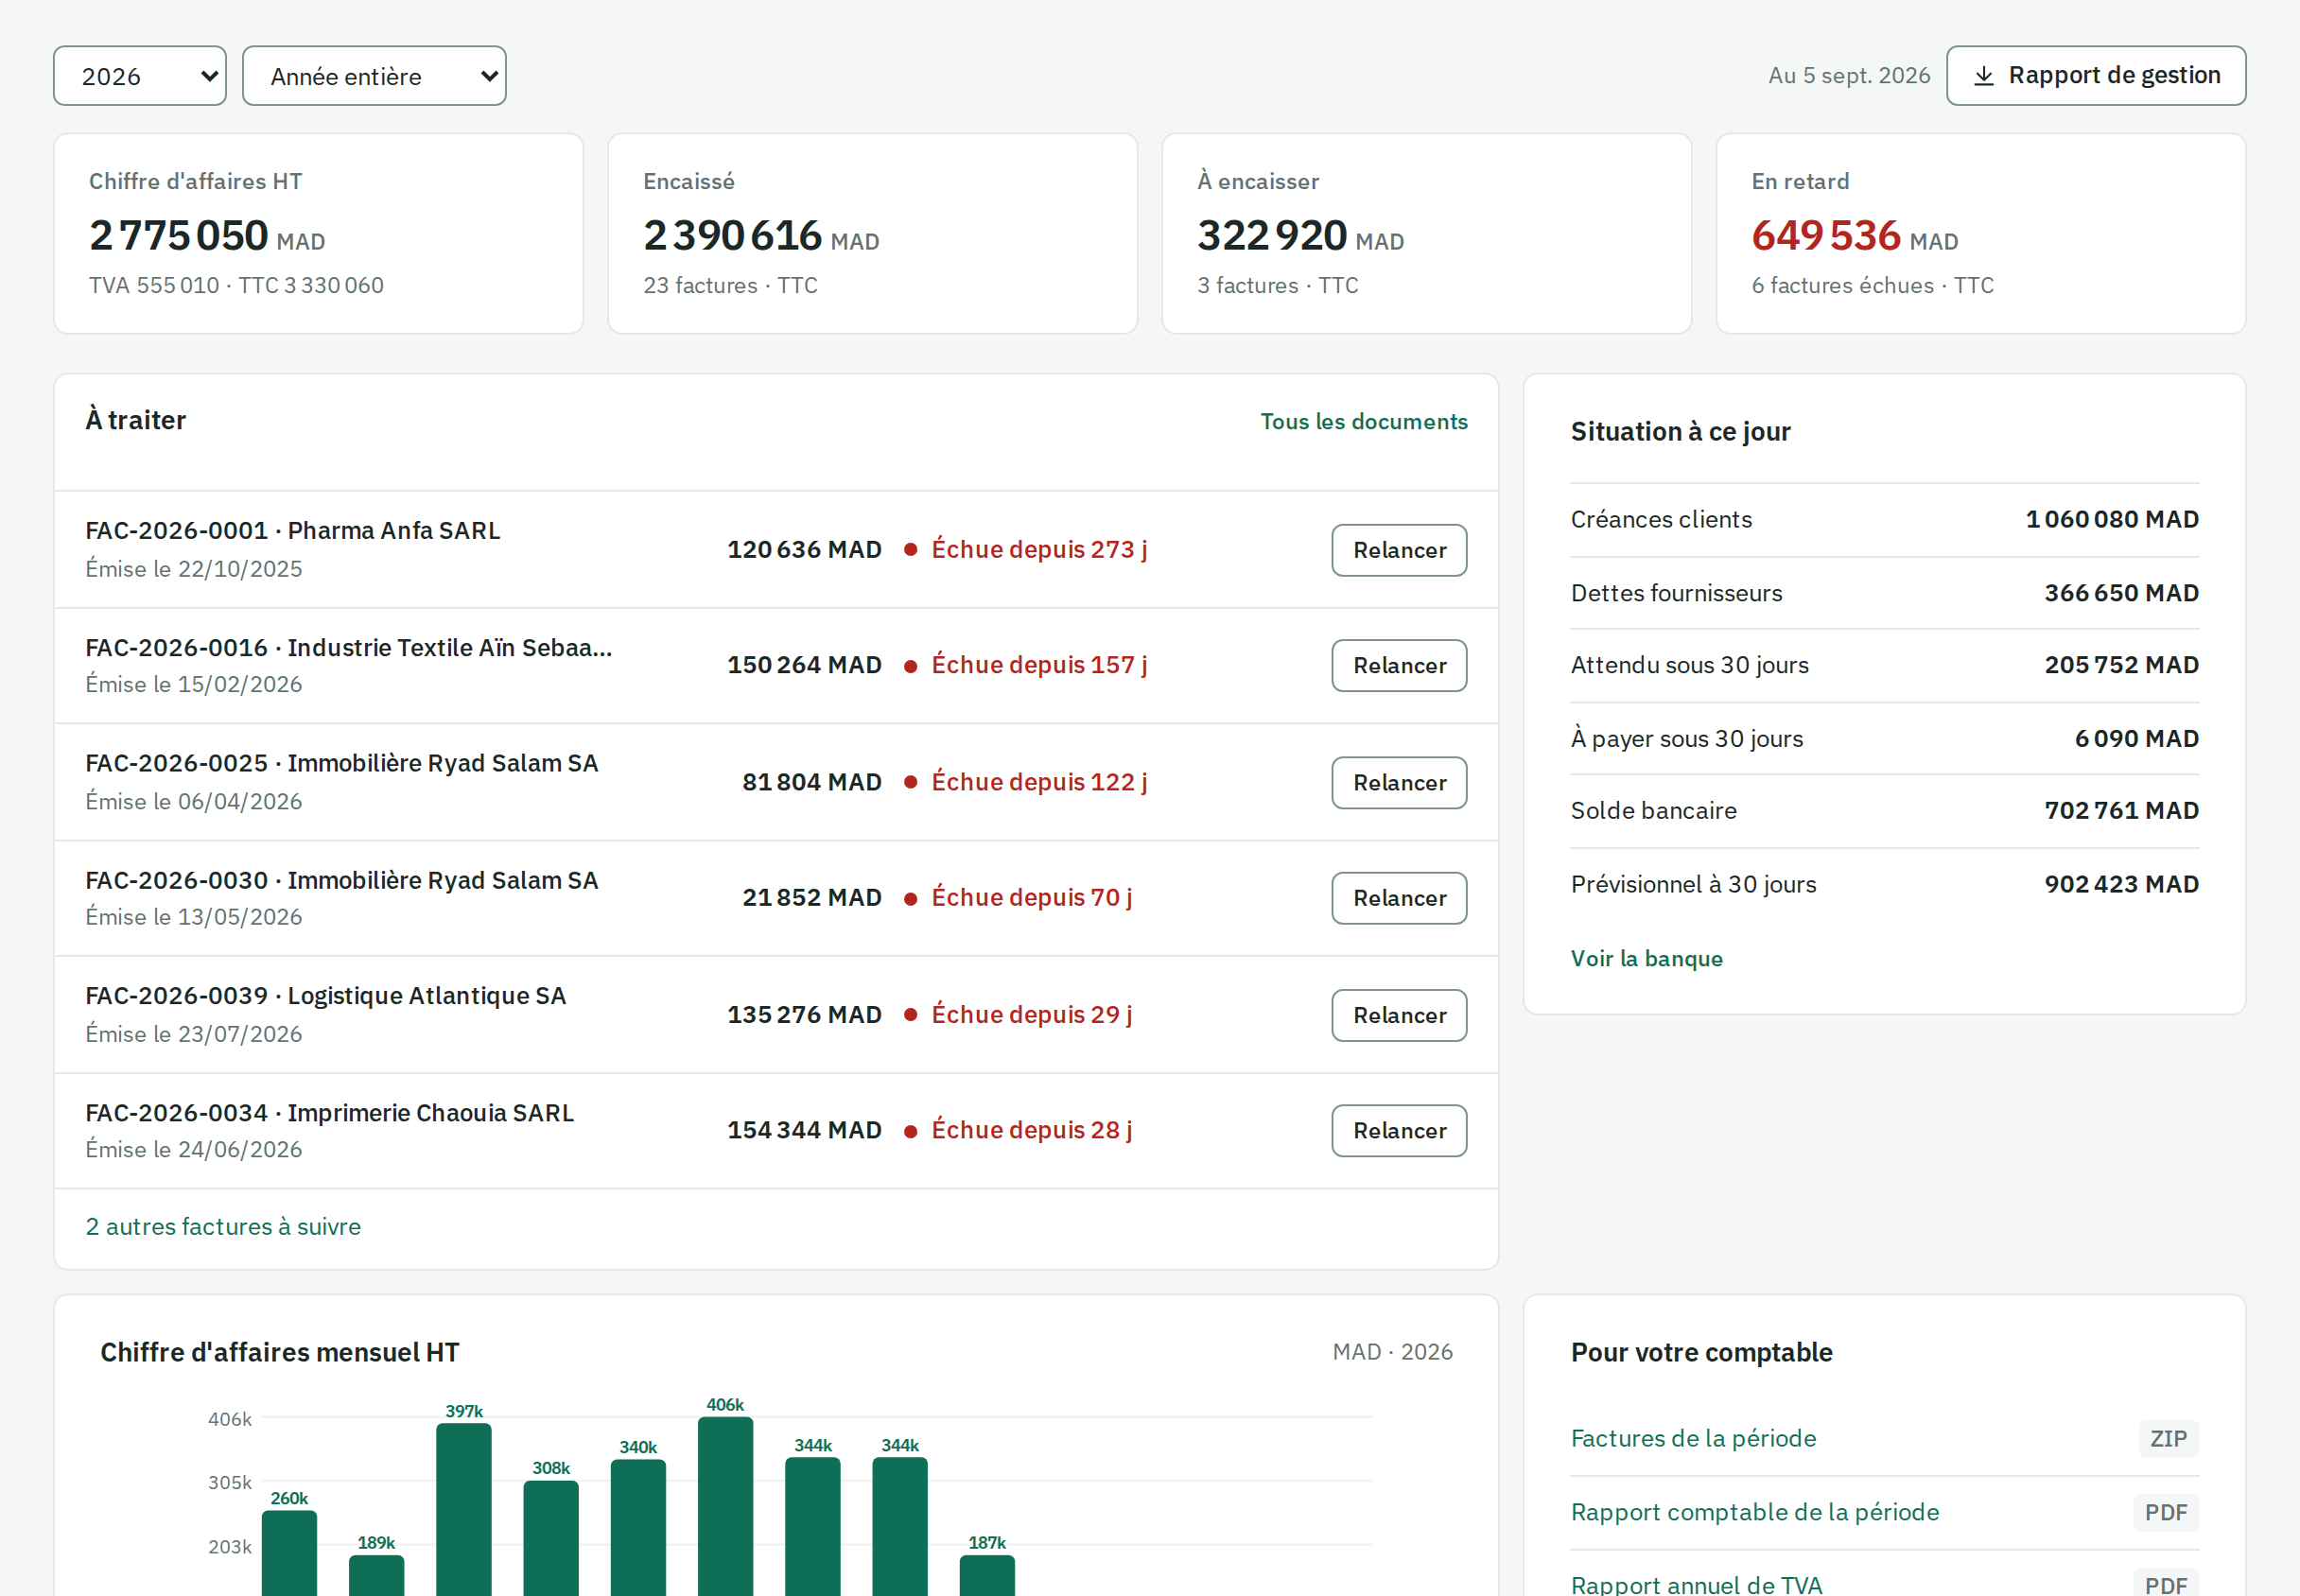Click the ZIP badge for Factures de la période
The width and height of the screenshot is (2300, 1596).
point(2168,1439)
